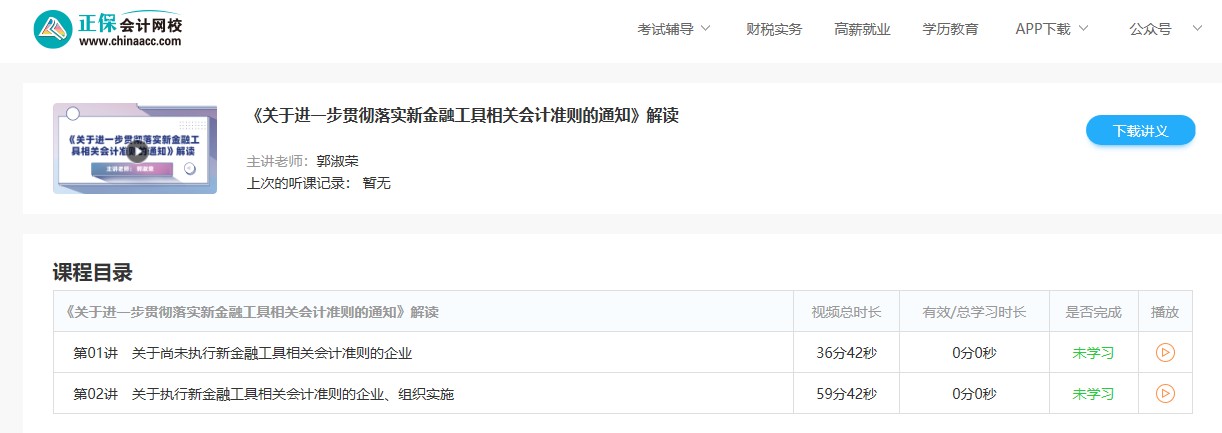This screenshot has height=433, width=1222.
Task: Go to 学历教育 navigation item
Action: (950, 29)
